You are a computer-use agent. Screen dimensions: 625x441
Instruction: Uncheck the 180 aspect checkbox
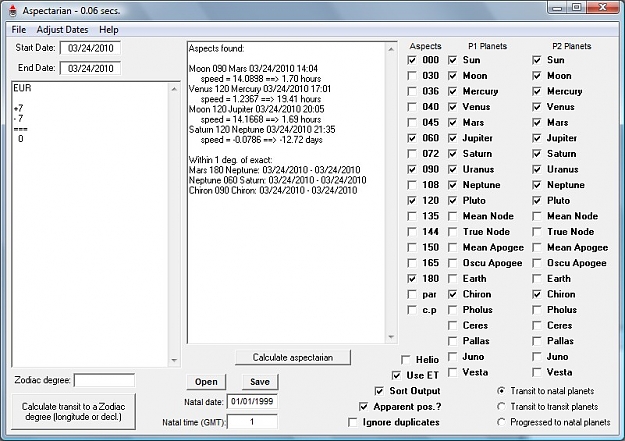coord(412,279)
